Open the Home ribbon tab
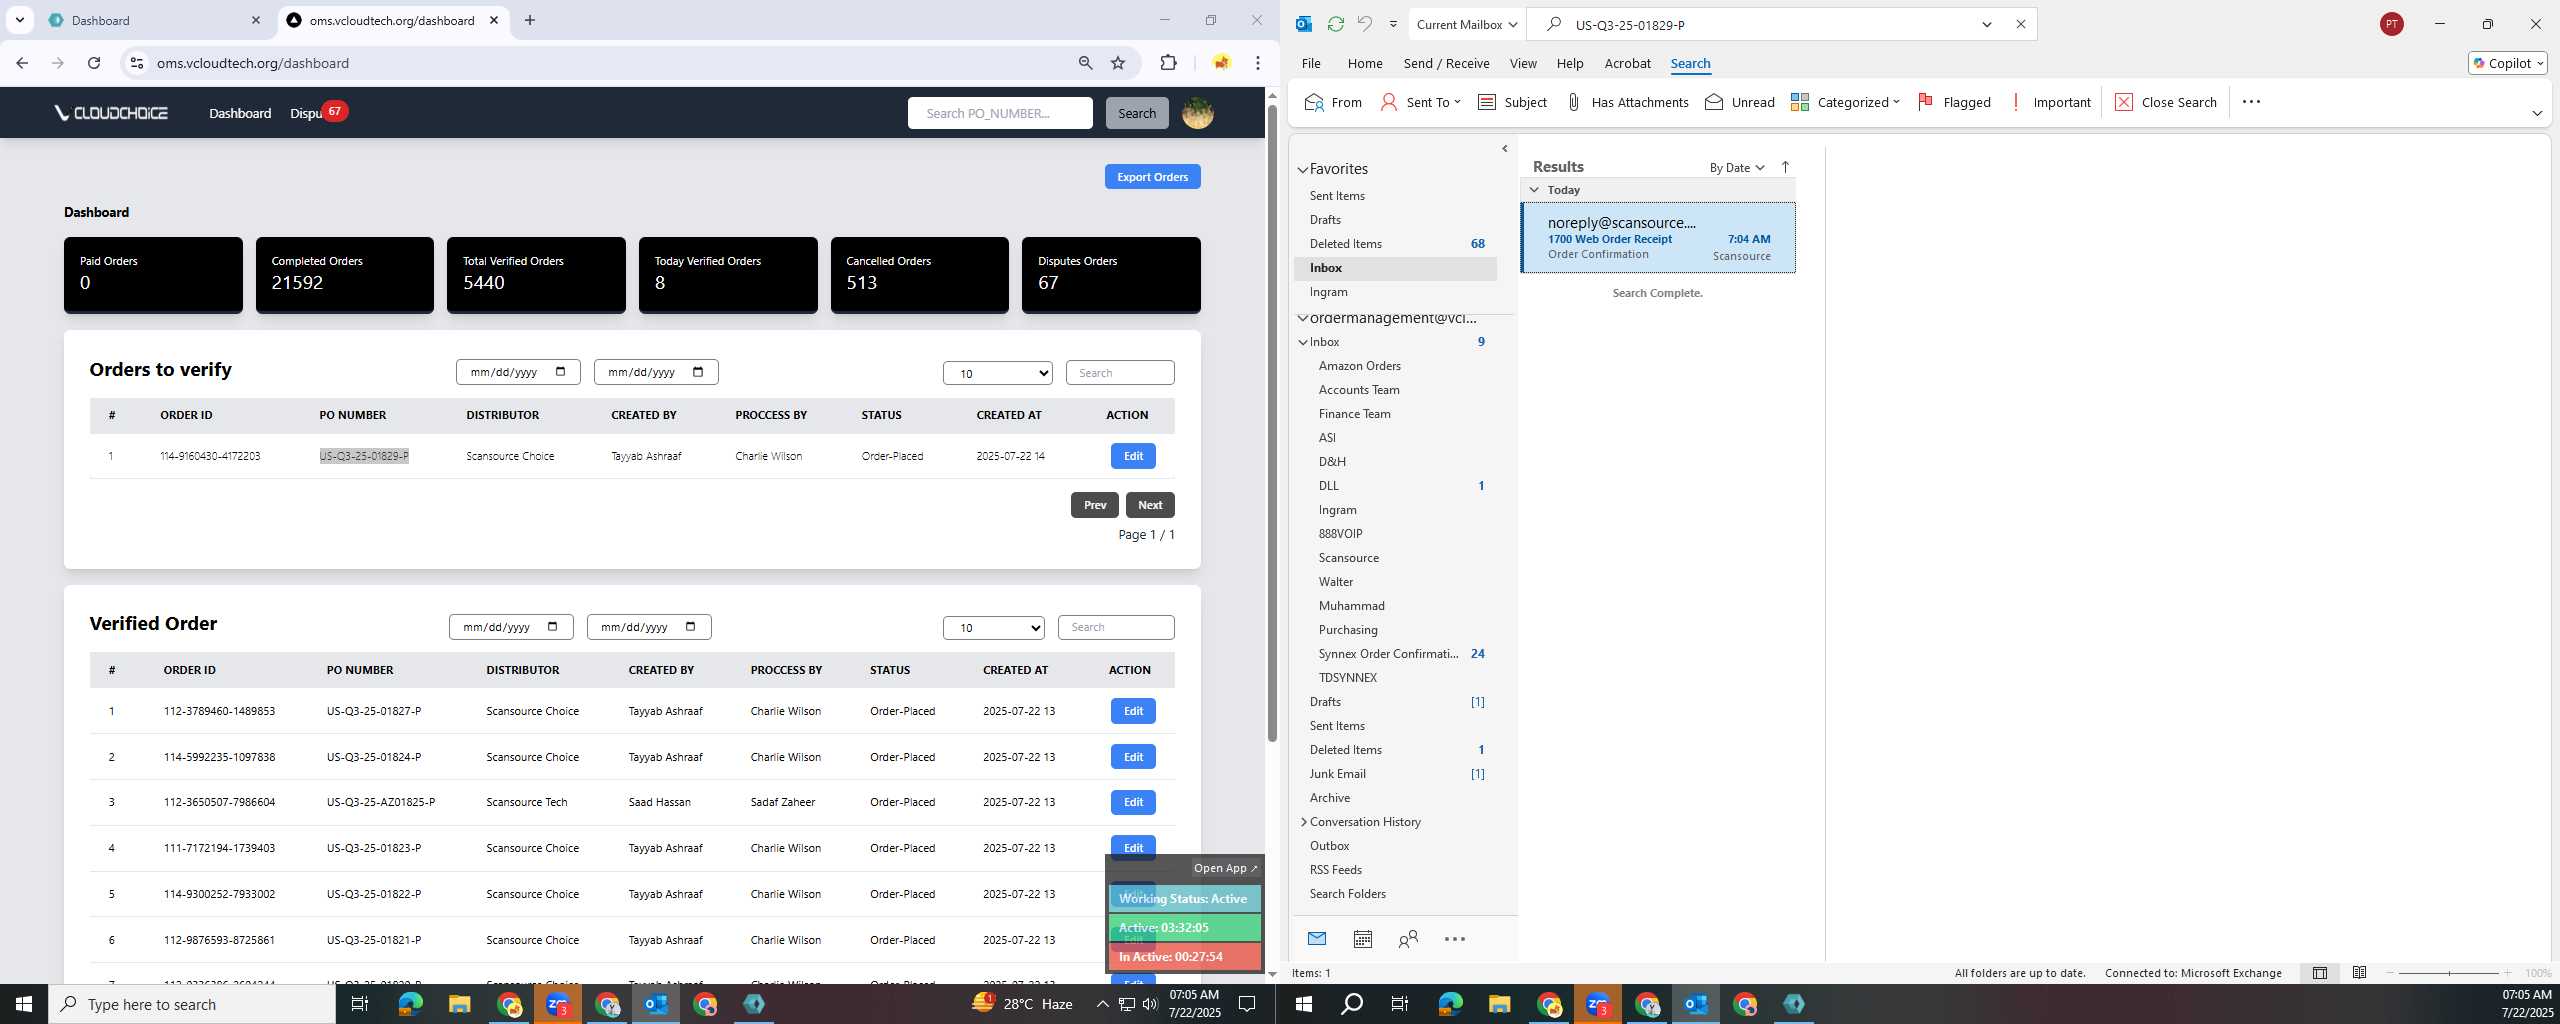 [1365, 63]
